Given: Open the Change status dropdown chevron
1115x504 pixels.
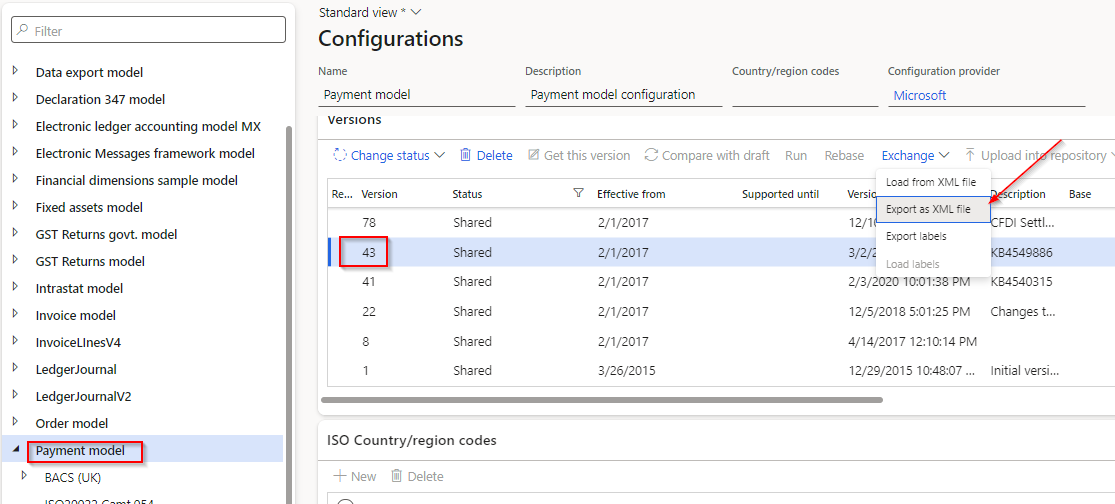Looking at the screenshot, I should point(439,155).
